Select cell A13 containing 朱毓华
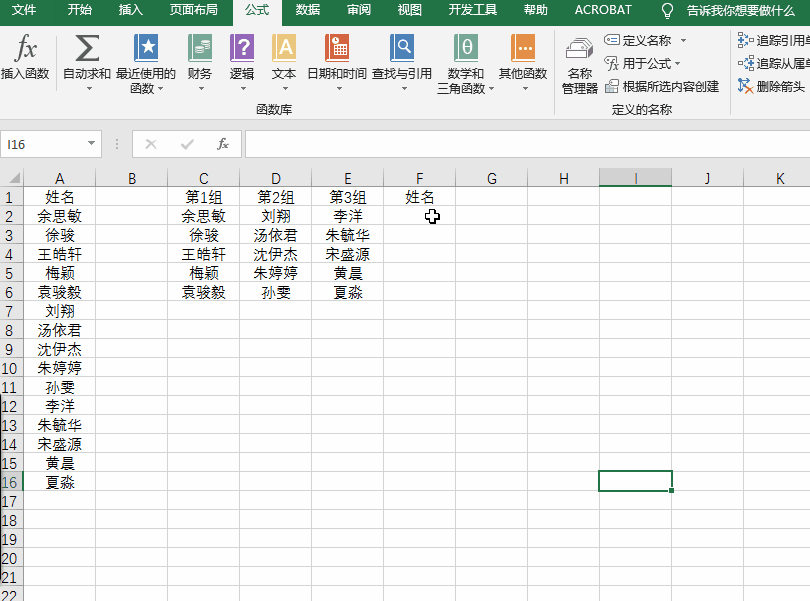 tap(59, 425)
